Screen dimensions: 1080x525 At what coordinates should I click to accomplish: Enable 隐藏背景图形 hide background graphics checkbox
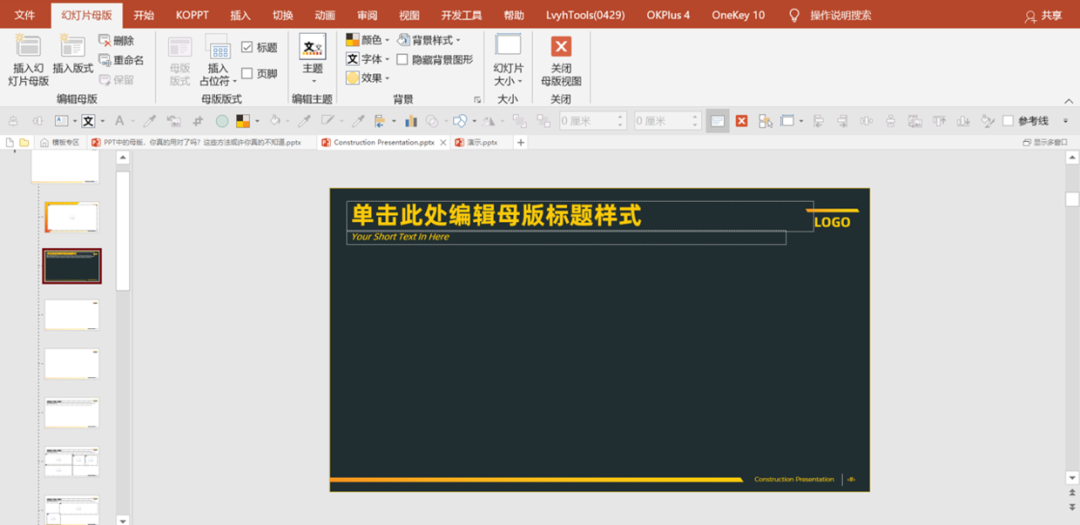(402, 60)
